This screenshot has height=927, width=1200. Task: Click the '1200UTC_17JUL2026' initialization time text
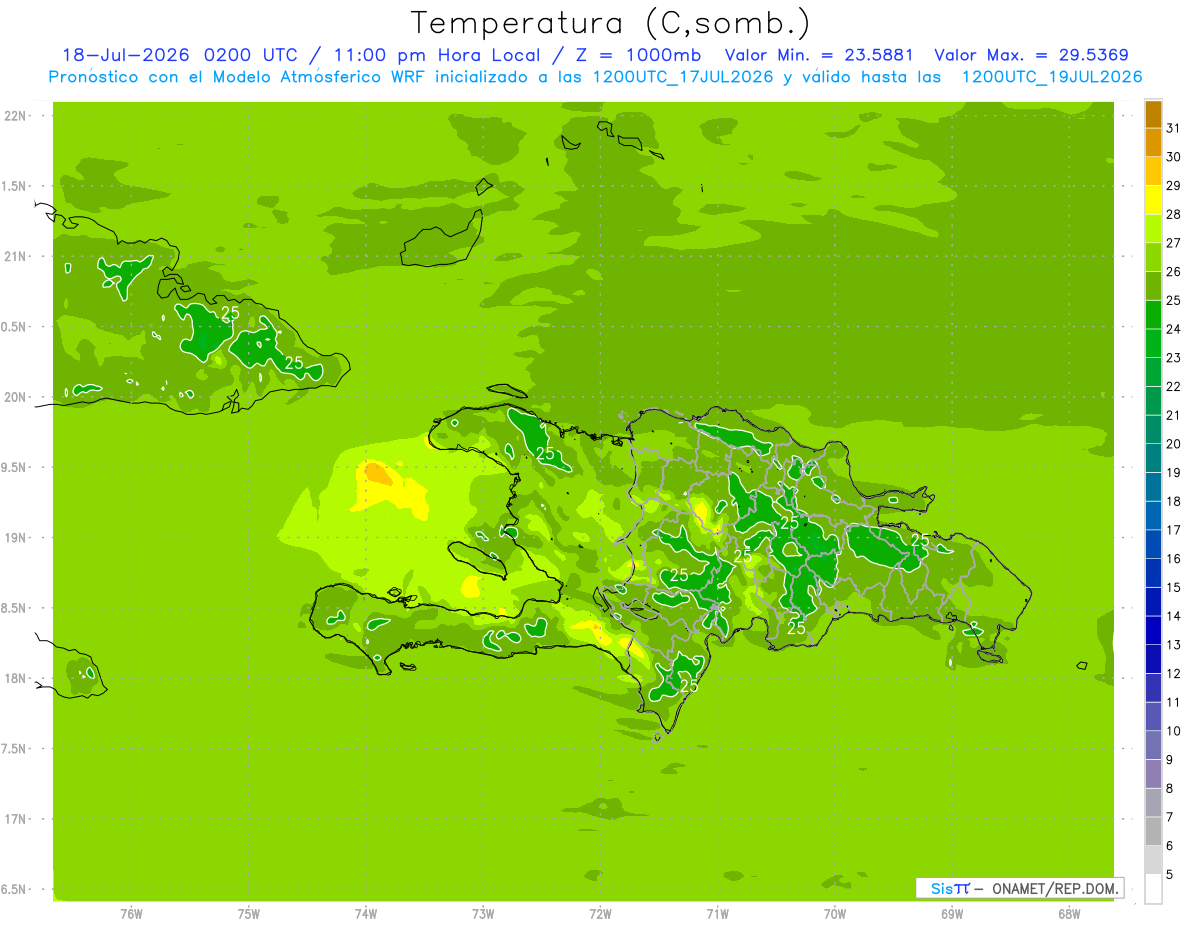683,77
